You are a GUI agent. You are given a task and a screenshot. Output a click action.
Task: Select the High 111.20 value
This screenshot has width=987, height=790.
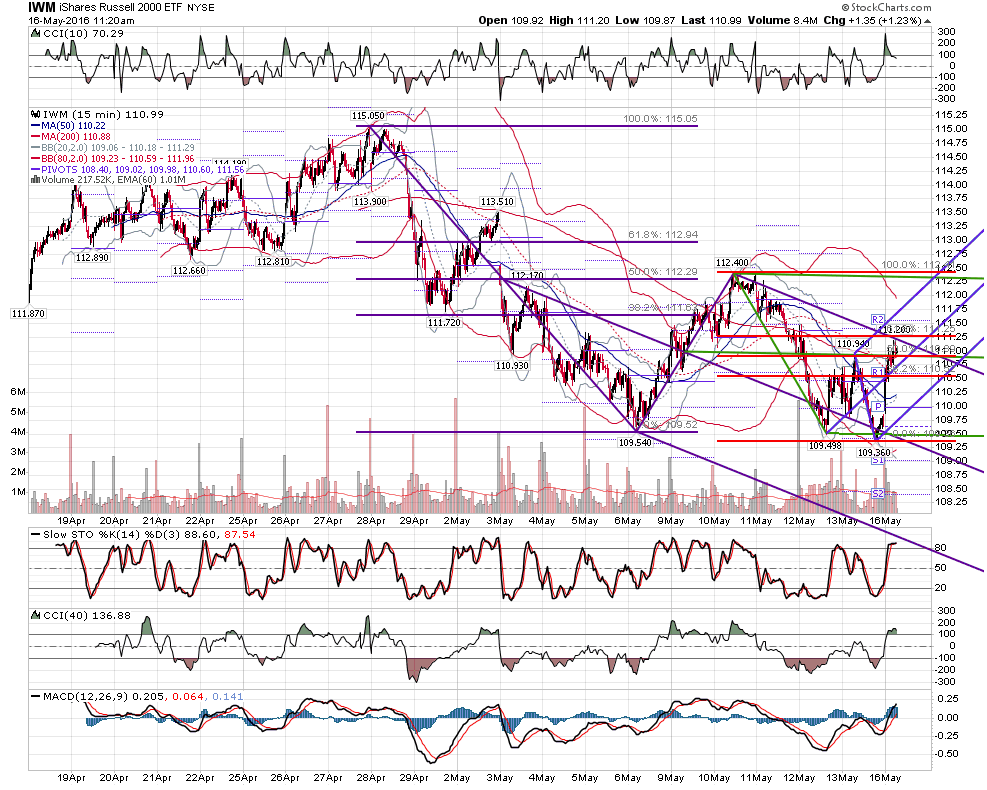click(579, 20)
